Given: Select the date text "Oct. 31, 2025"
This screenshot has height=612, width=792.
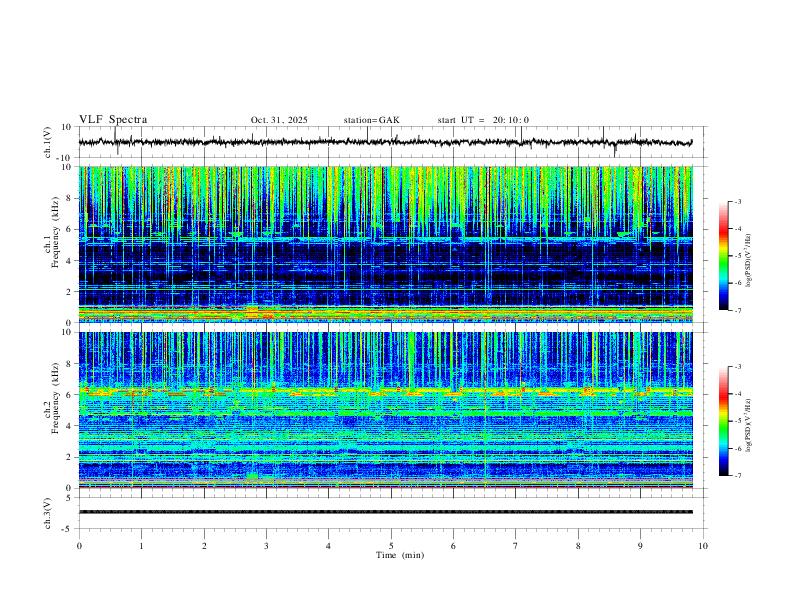Looking at the screenshot, I should 279,120.
